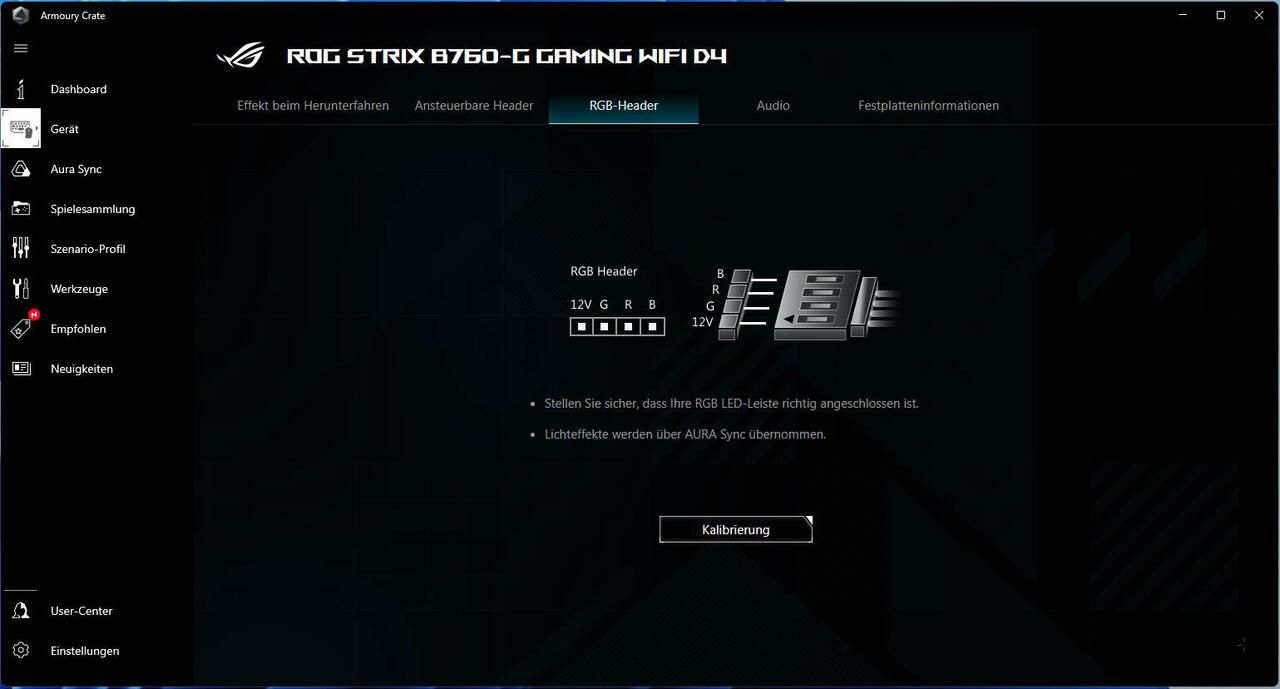Click the Empfohlen tag icon
The height and width of the screenshot is (689, 1280).
click(x=22, y=327)
